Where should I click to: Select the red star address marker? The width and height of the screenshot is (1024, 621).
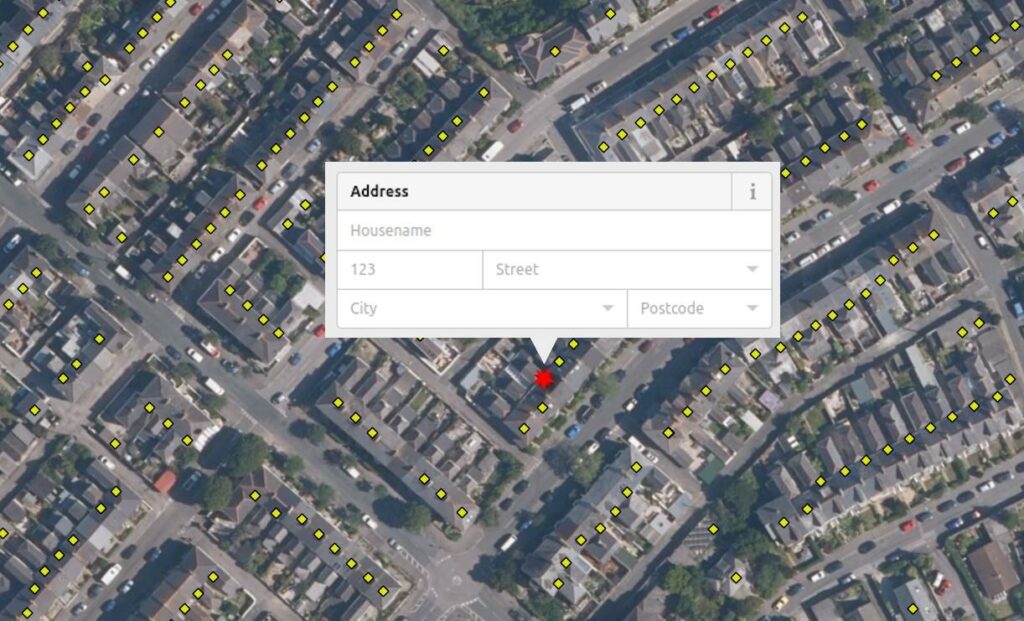point(543,378)
